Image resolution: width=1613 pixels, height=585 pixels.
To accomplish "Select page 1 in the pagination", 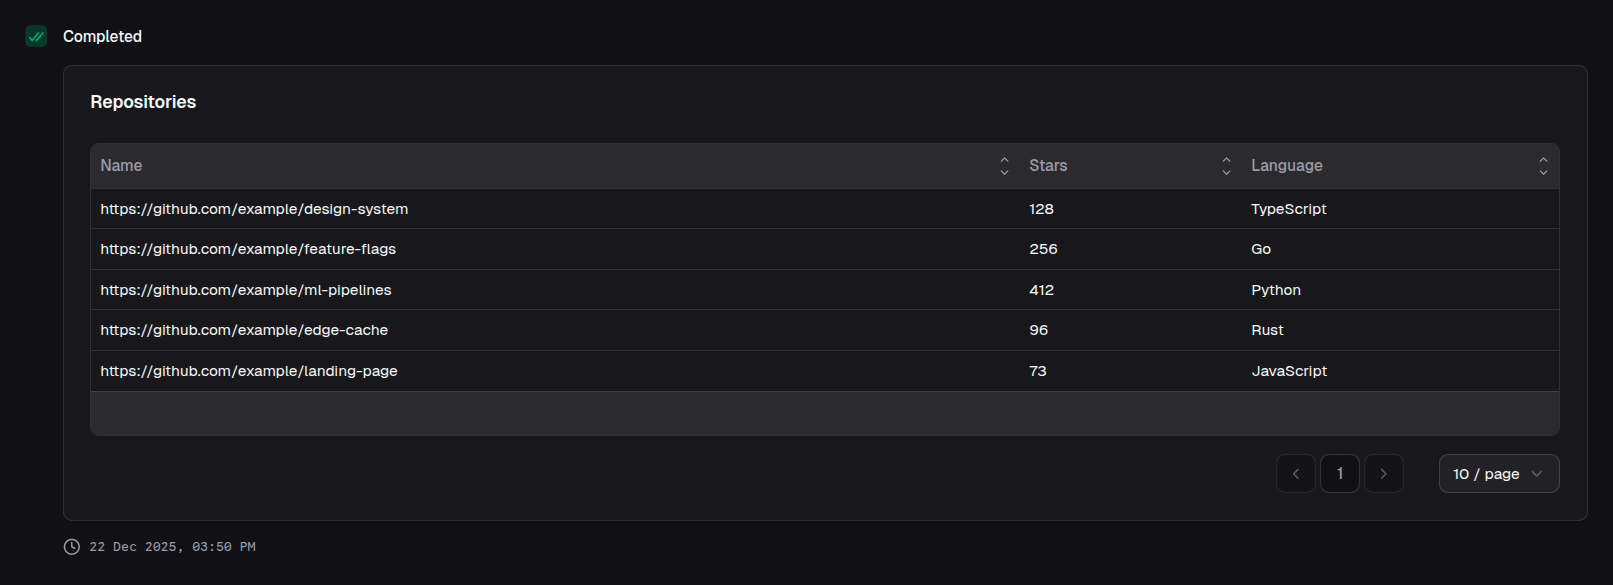I will point(1340,473).
